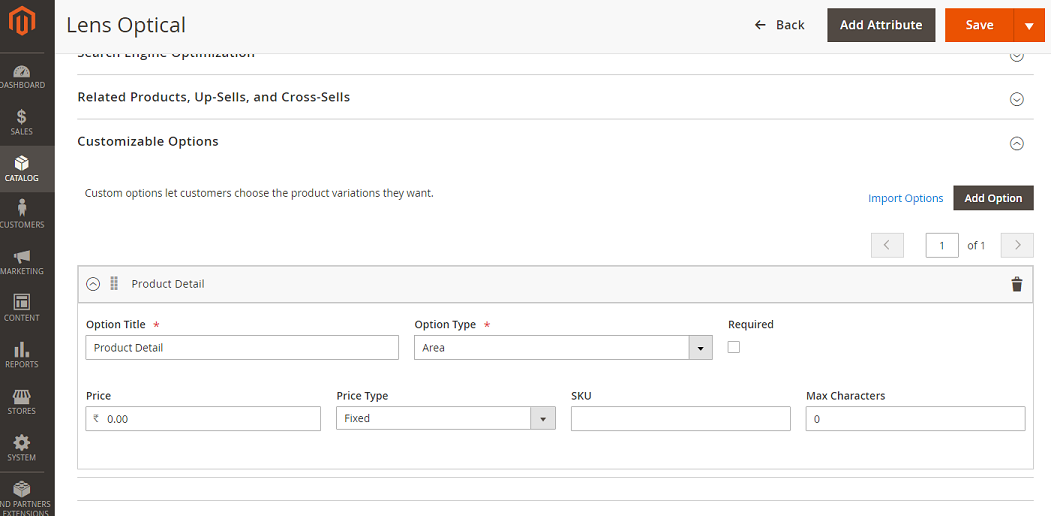
Task: Open the Option Type dropdown
Action: [x=563, y=348]
